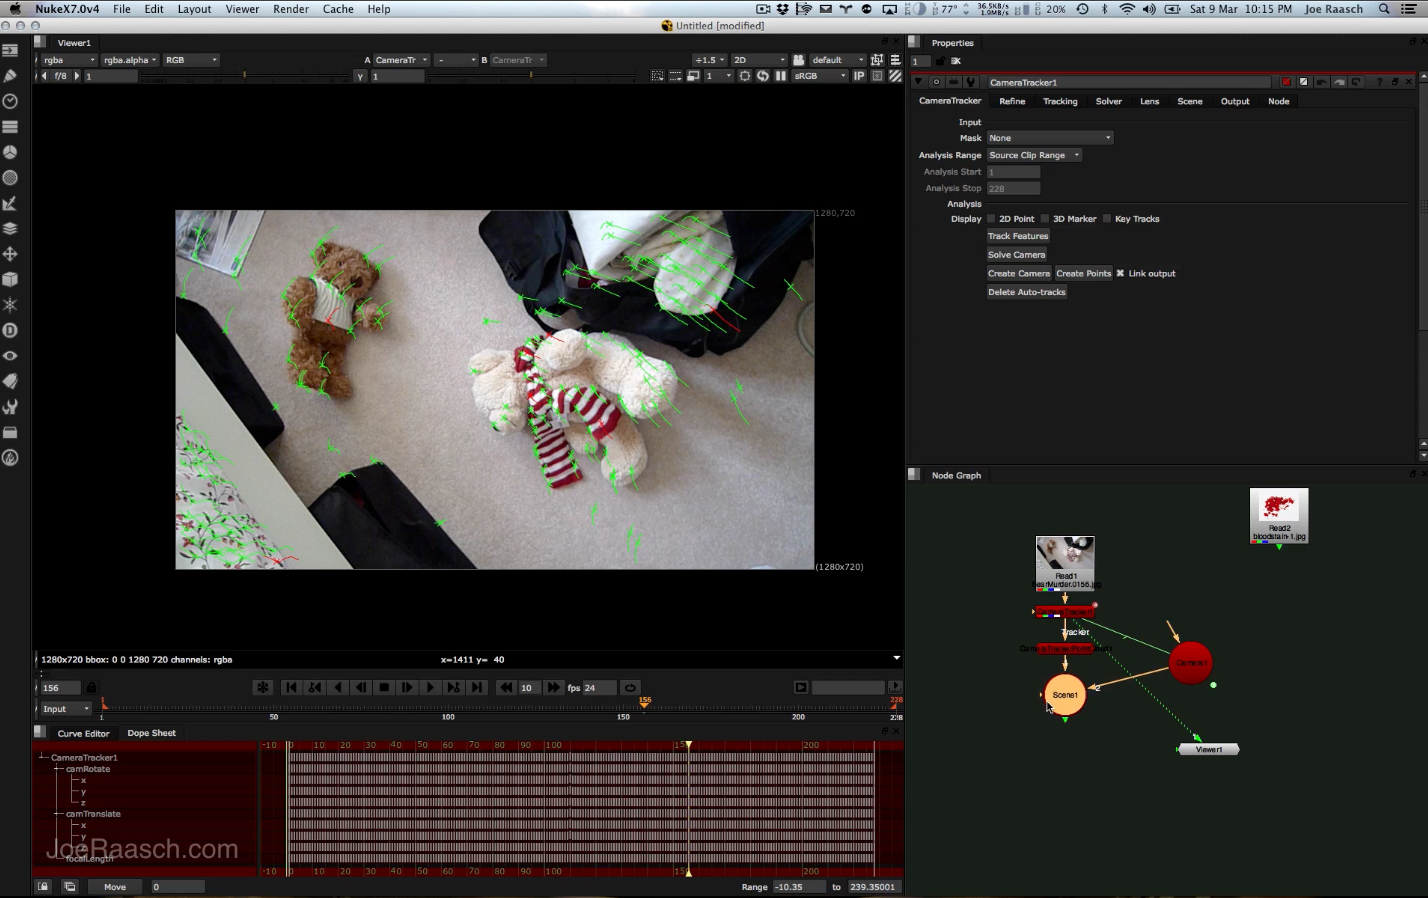Open the RGB display mode dropdown
The height and width of the screenshot is (898, 1428).
point(191,60)
